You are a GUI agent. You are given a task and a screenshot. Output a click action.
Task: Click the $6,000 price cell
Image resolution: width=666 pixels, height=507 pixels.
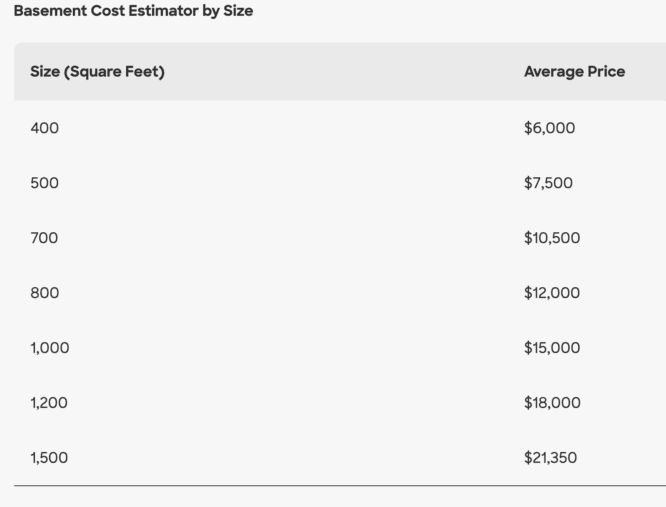549,128
